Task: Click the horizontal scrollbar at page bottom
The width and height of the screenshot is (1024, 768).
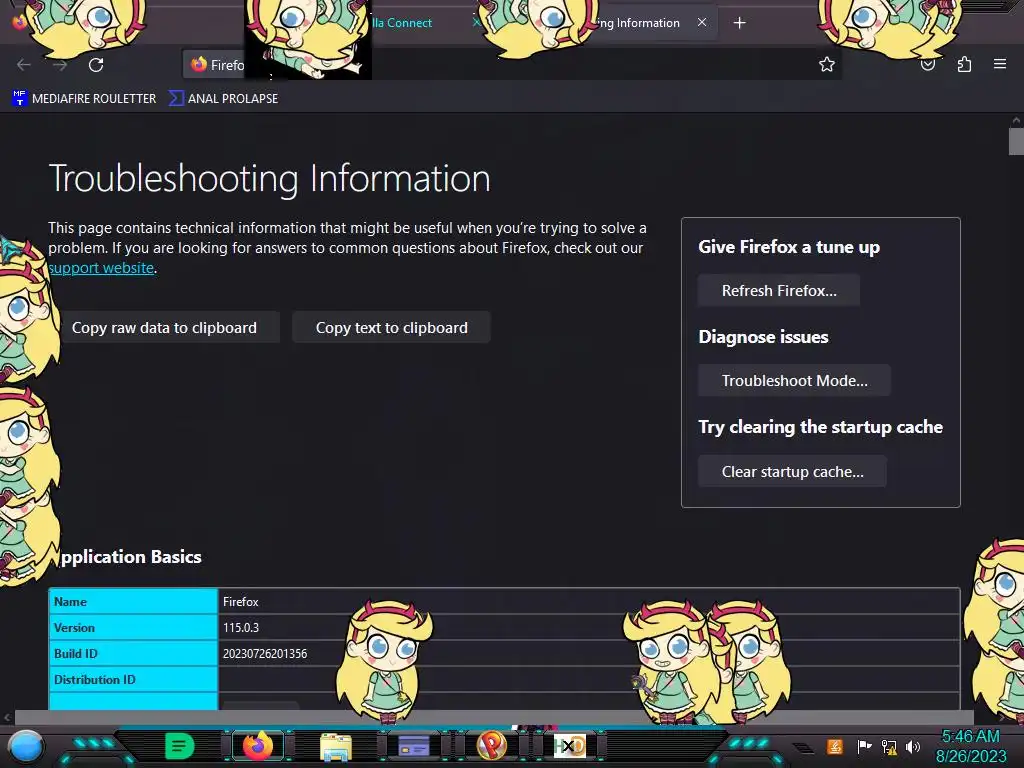Action: pyautogui.click(x=494, y=717)
